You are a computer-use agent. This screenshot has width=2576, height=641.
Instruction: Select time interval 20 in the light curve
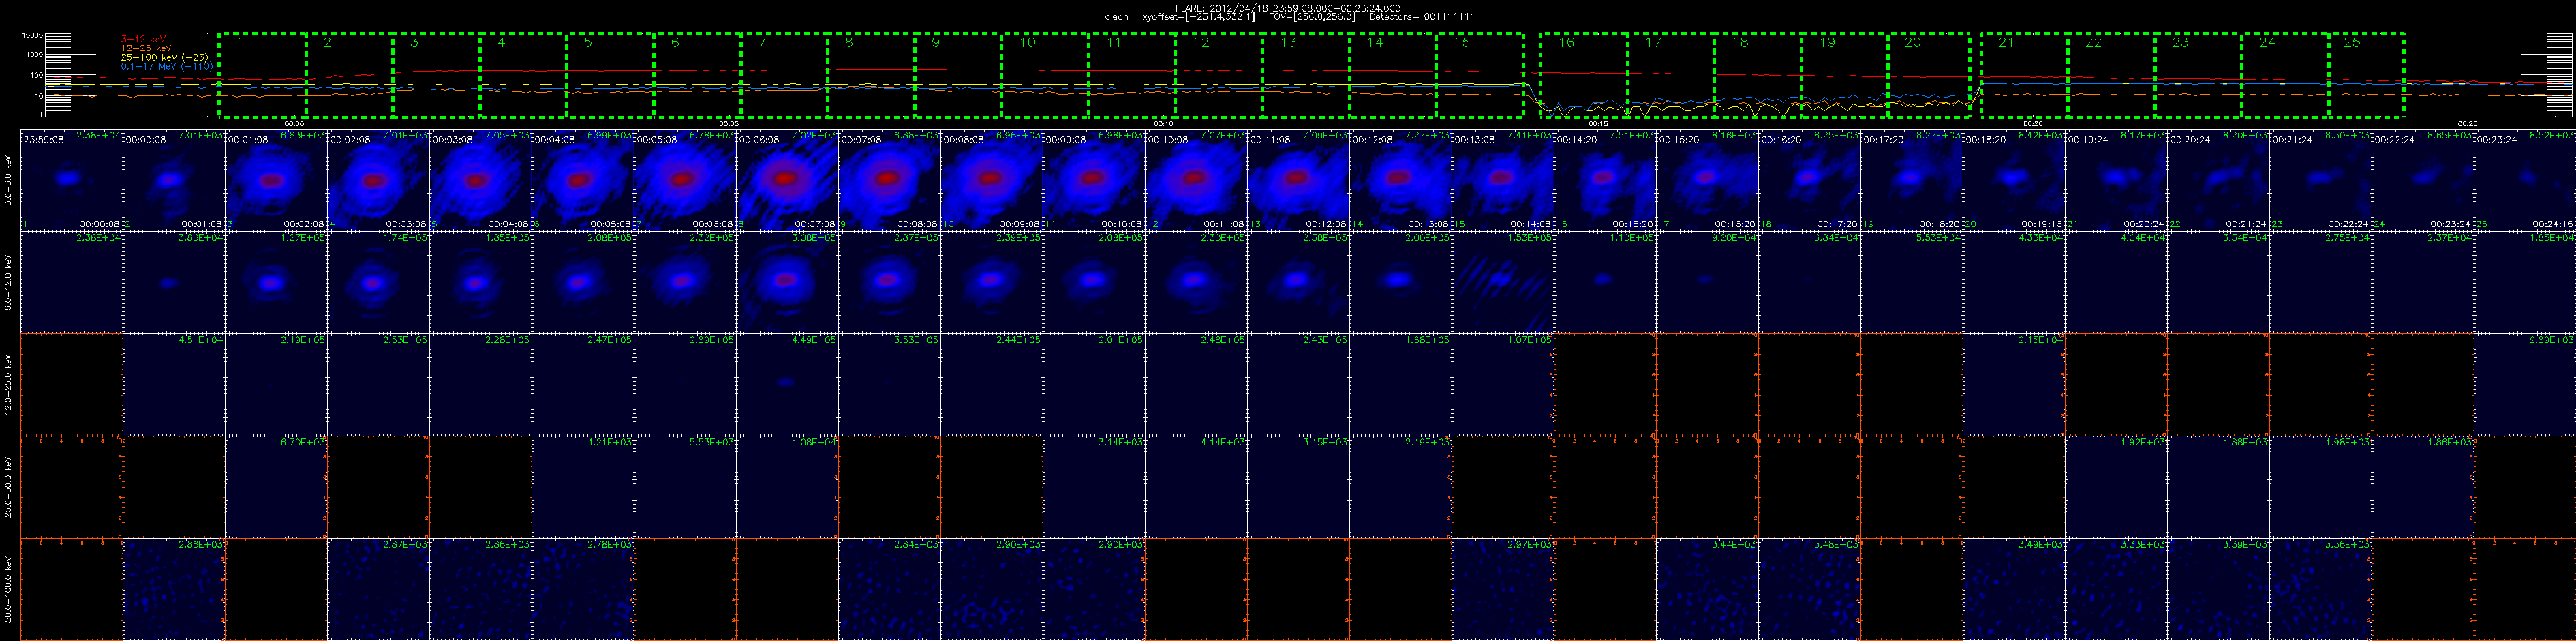point(1929,75)
